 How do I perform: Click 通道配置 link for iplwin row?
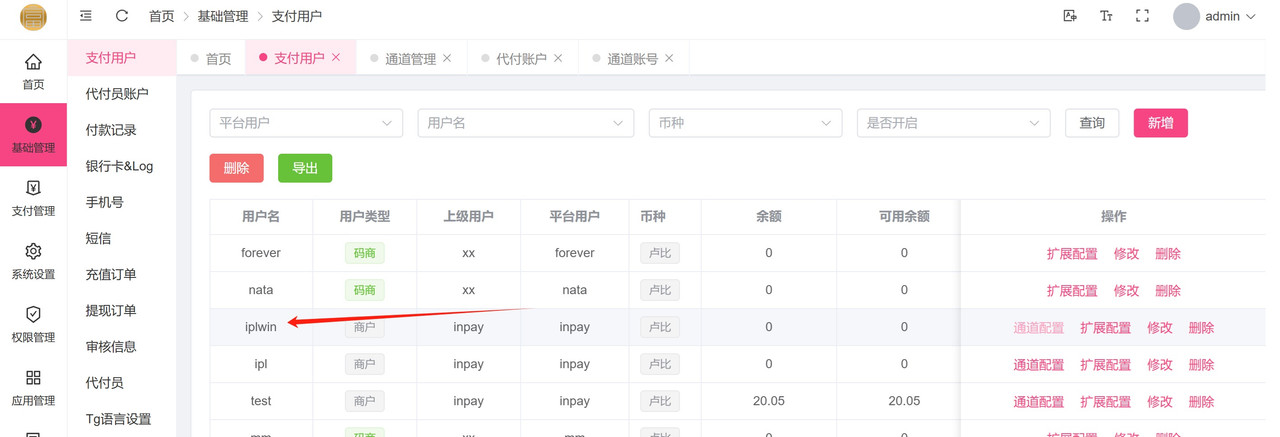tap(1038, 328)
